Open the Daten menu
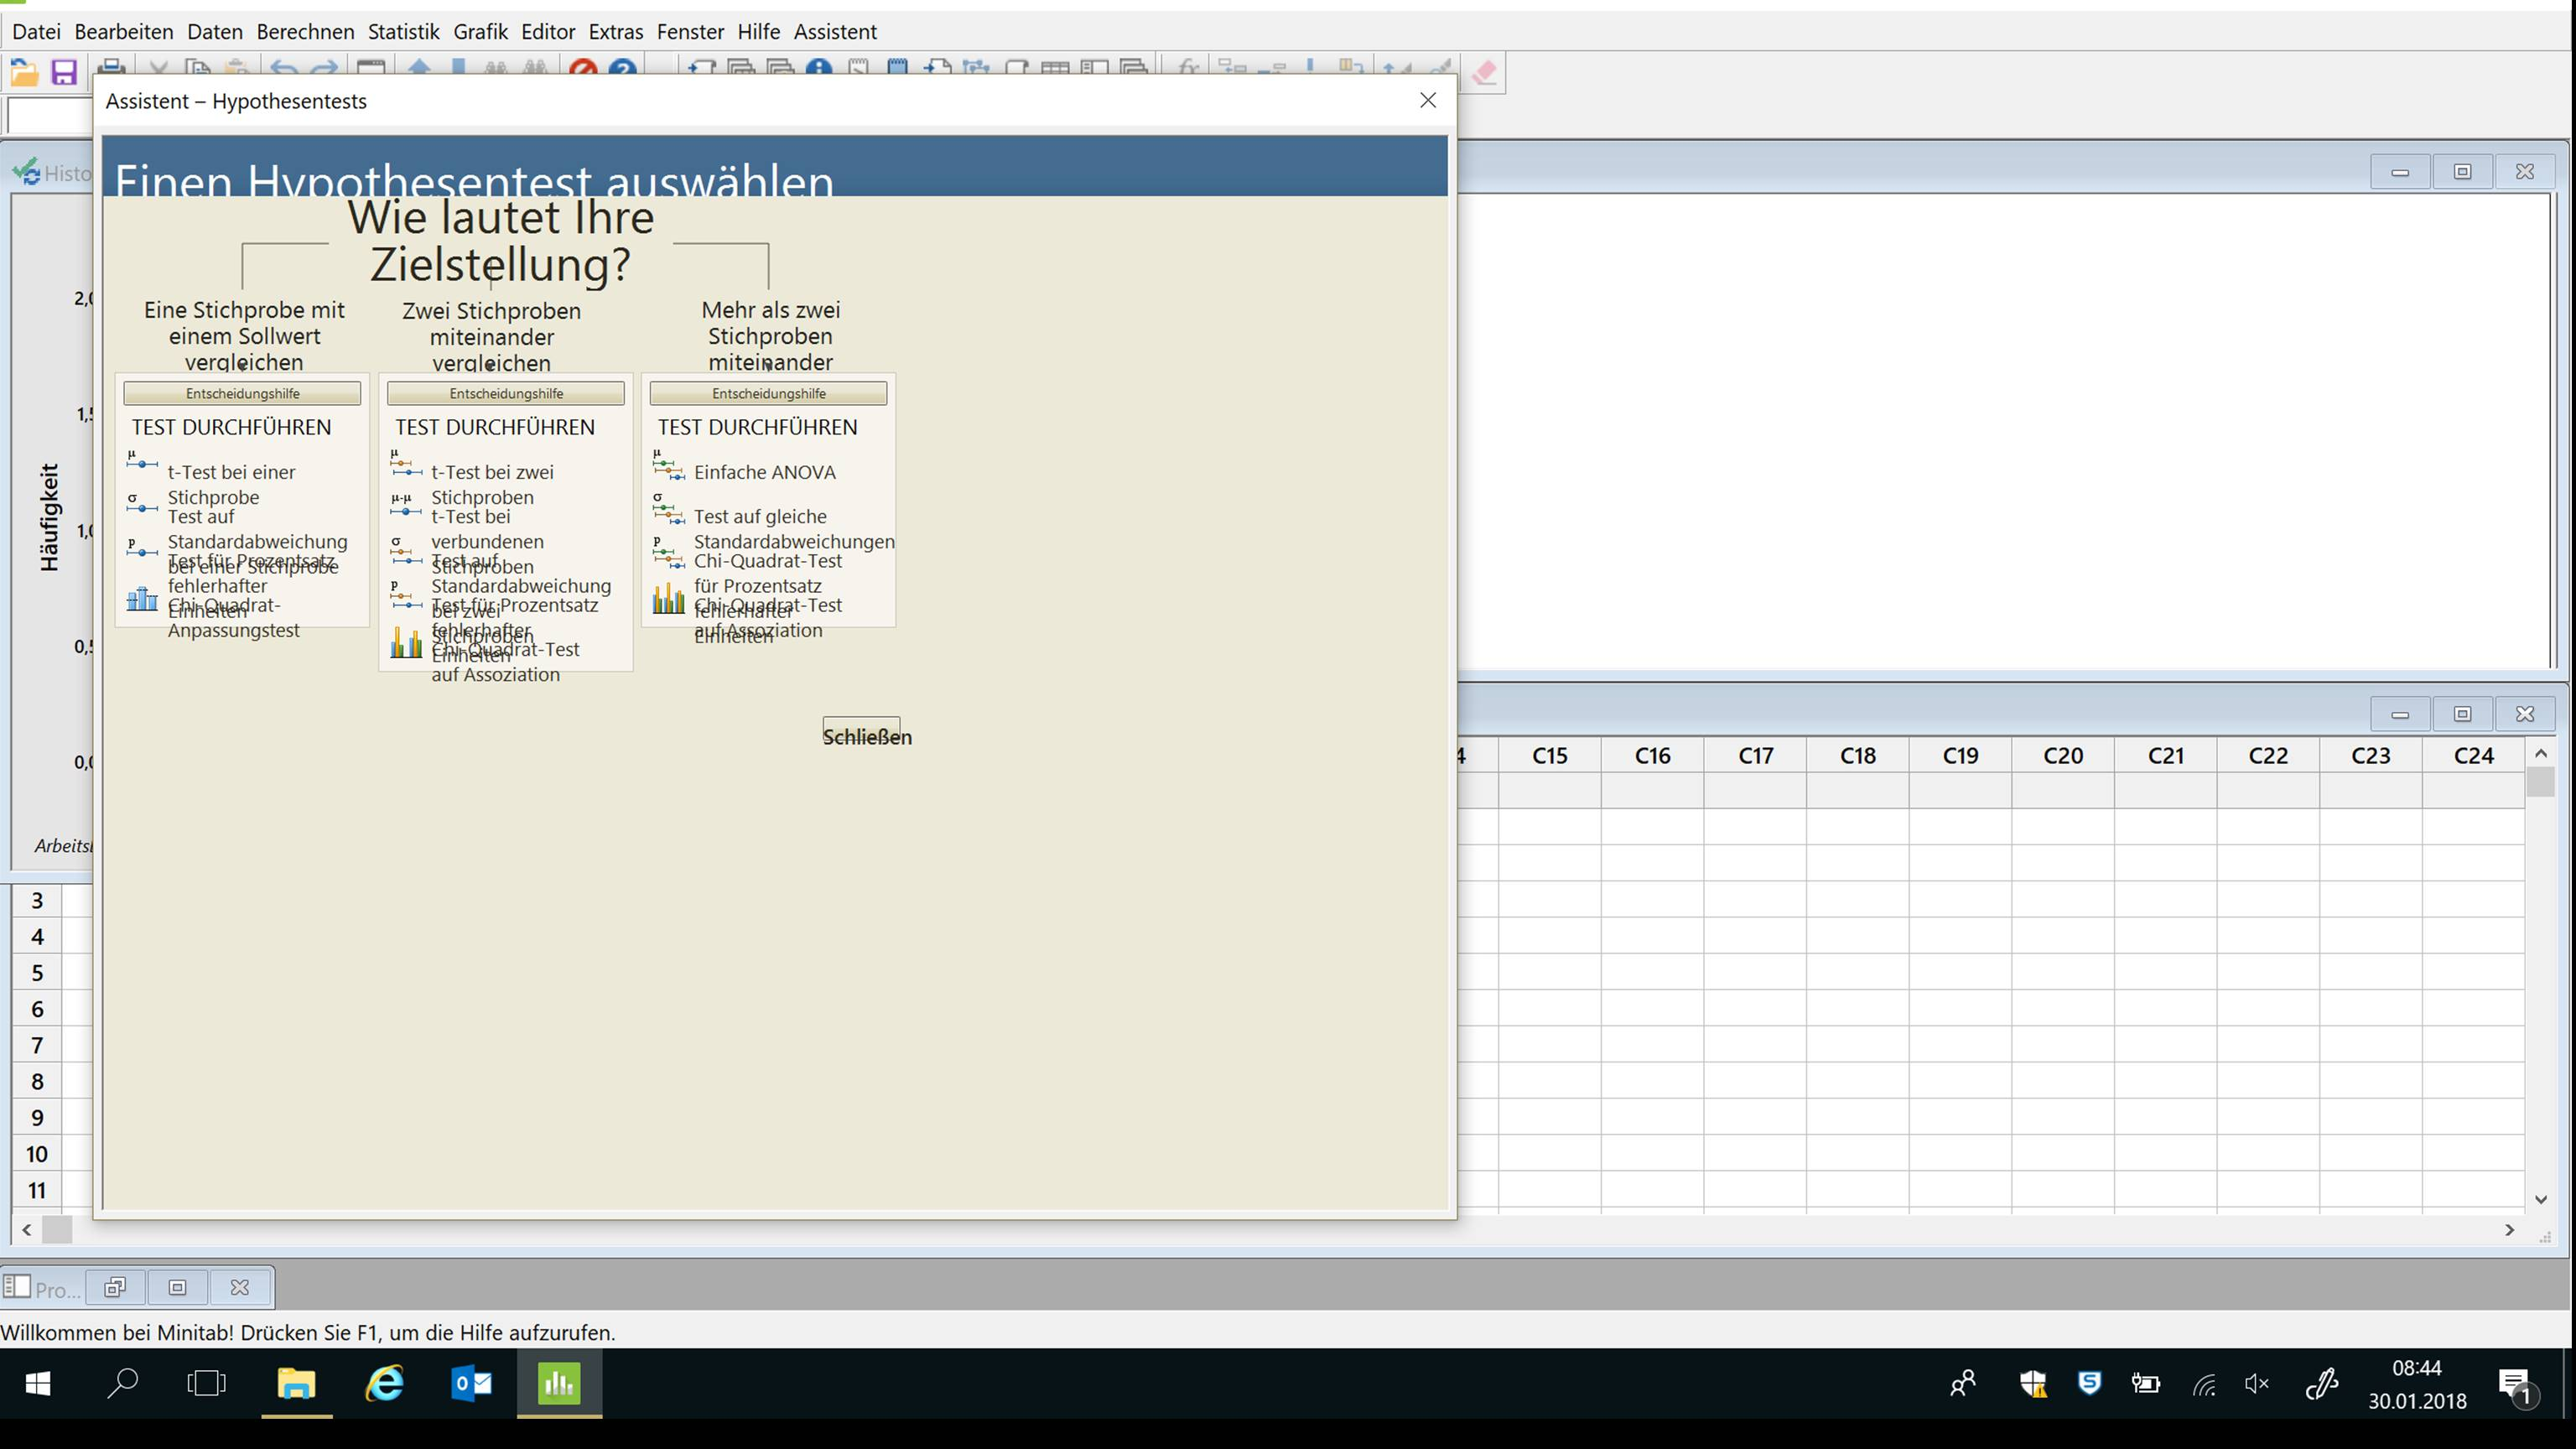Viewport: 2576px width, 1449px height. point(215,31)
